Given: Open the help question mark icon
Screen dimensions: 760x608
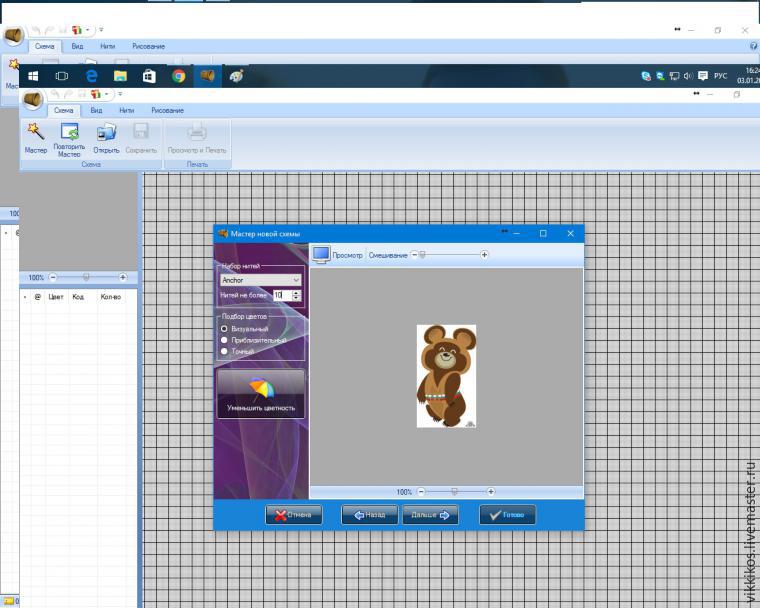Looking at the screenshot, I should (x=754, y=46).
